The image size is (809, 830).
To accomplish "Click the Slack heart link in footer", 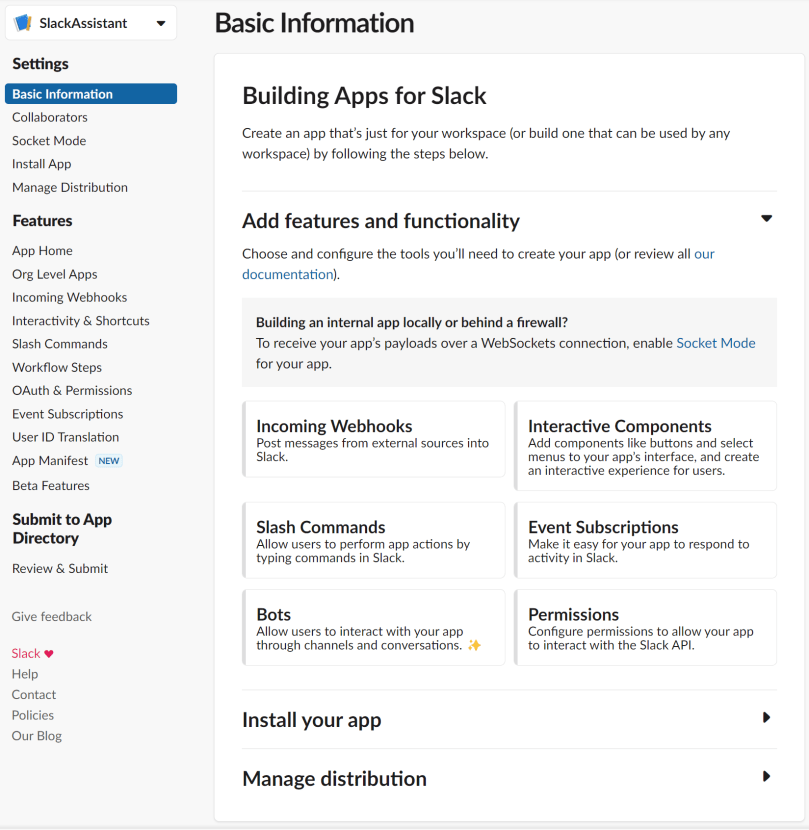I will (x=30, y=653).
